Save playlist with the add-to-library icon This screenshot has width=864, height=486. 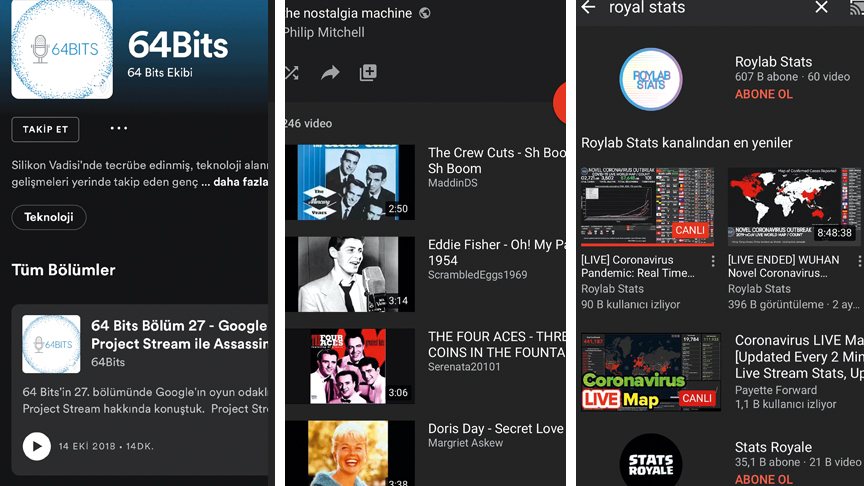(x=368, y=72)
